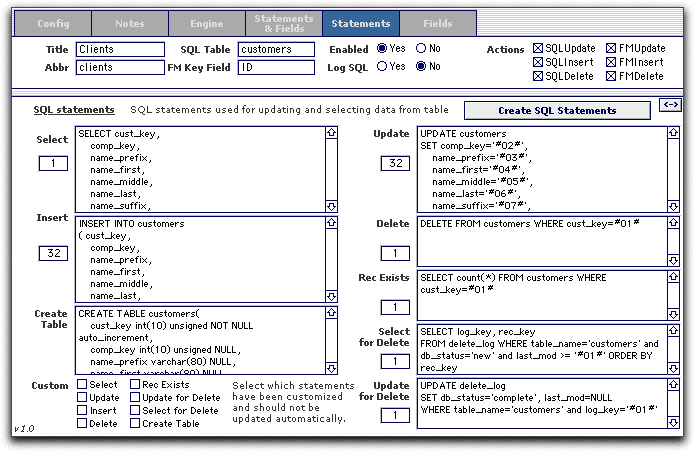Click the scroll down arrow in Update statement box
The height and width of the screenshot is (452, 695).
(673, 207)
